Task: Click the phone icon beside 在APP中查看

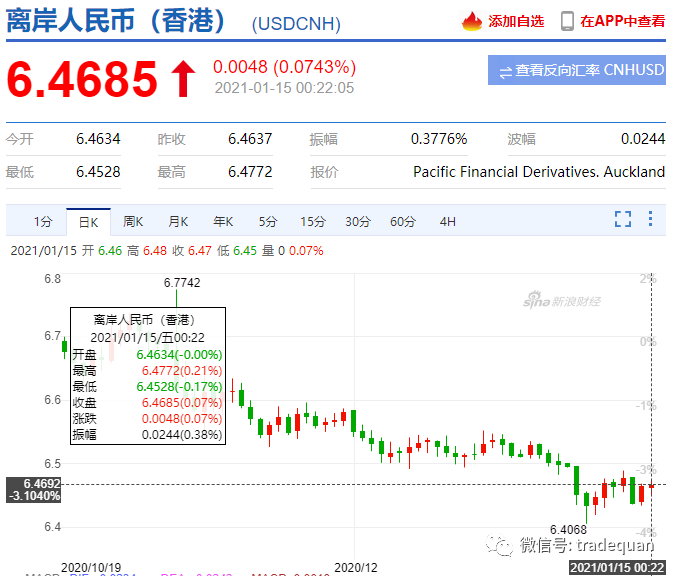Action: point(567,21)
